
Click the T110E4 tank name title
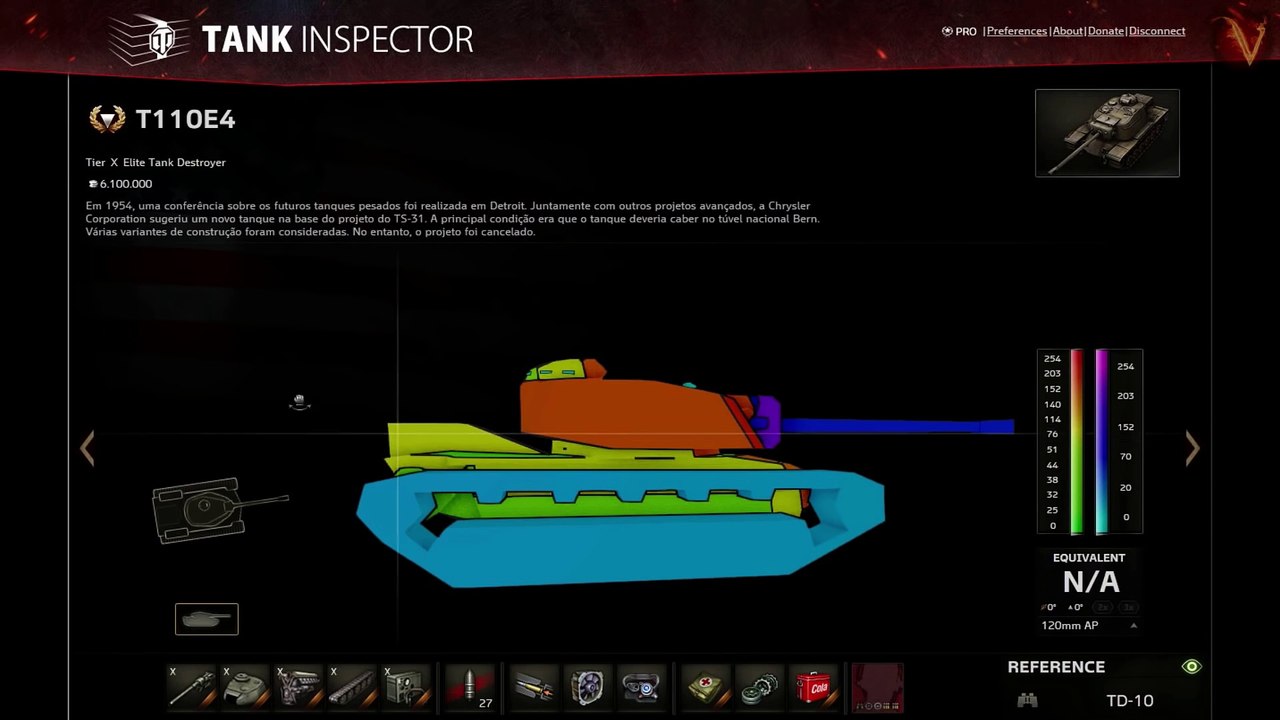[x=186, y=120]
